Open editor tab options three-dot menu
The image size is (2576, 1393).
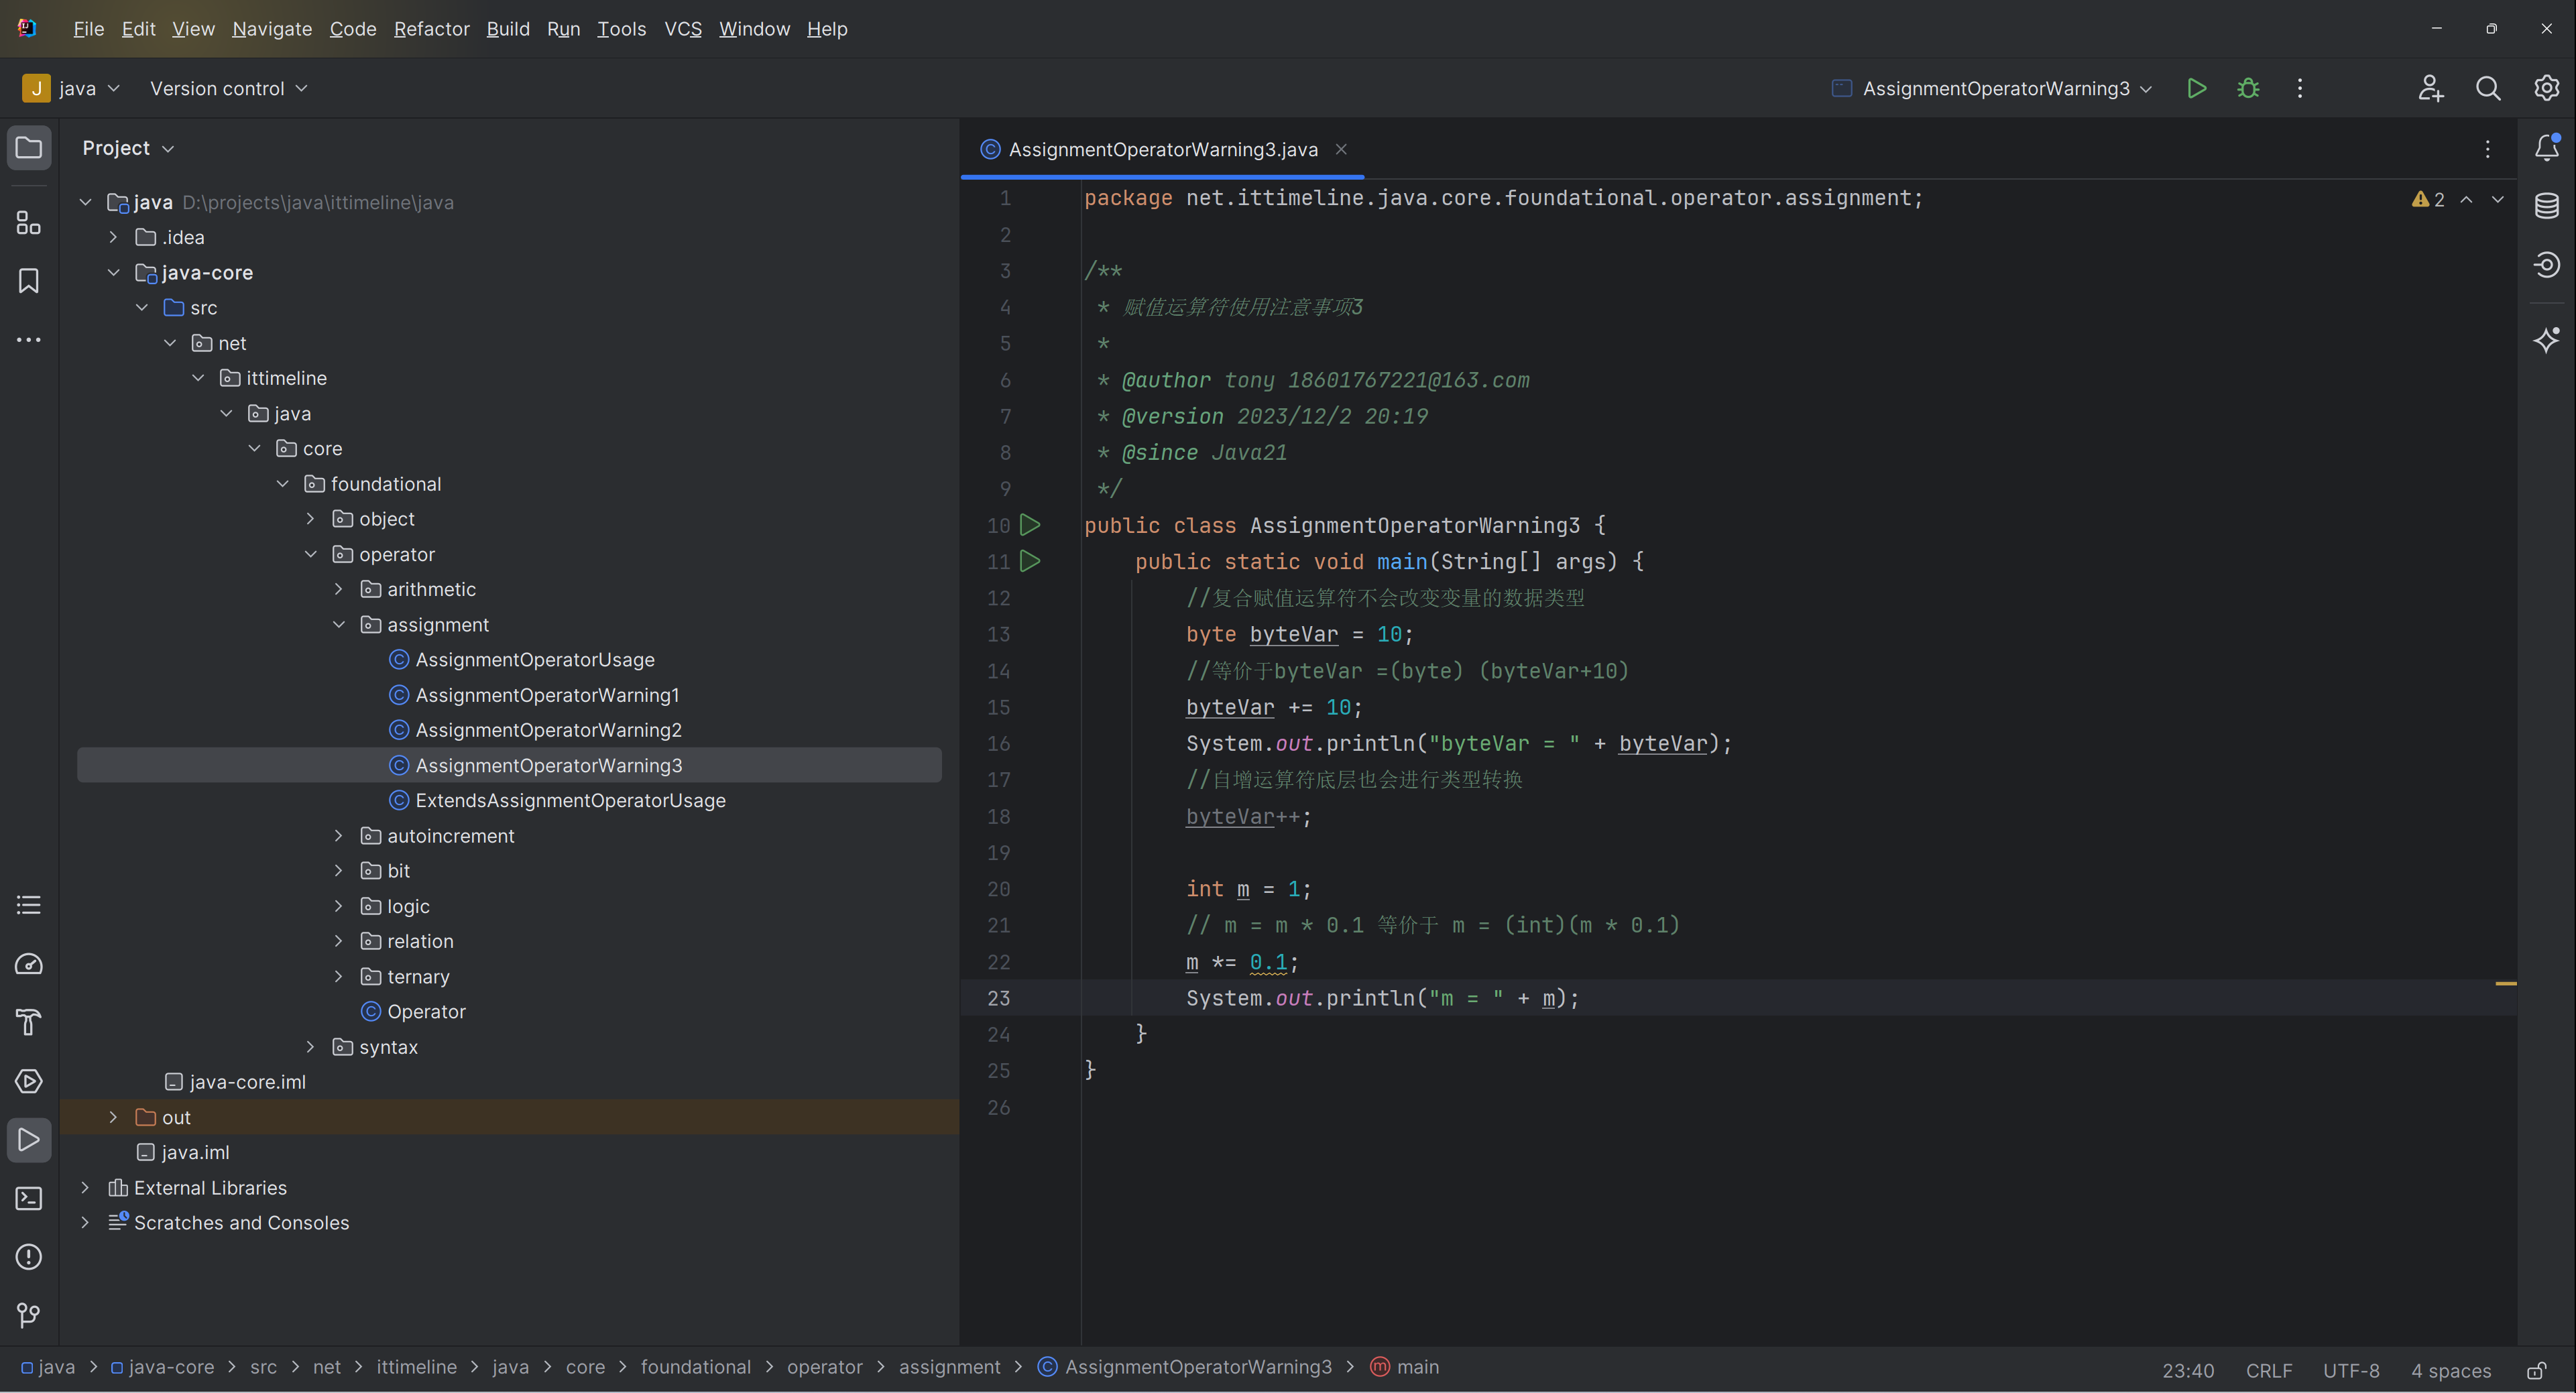point(2488,149)
